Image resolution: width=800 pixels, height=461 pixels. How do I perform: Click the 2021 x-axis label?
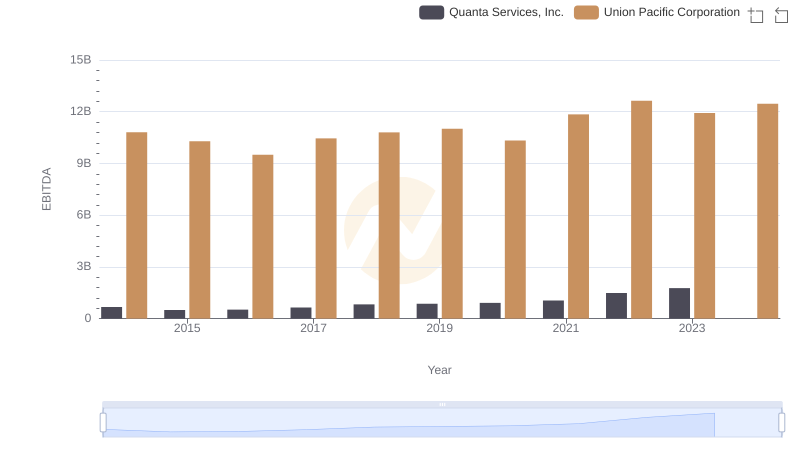click(566, 328)
